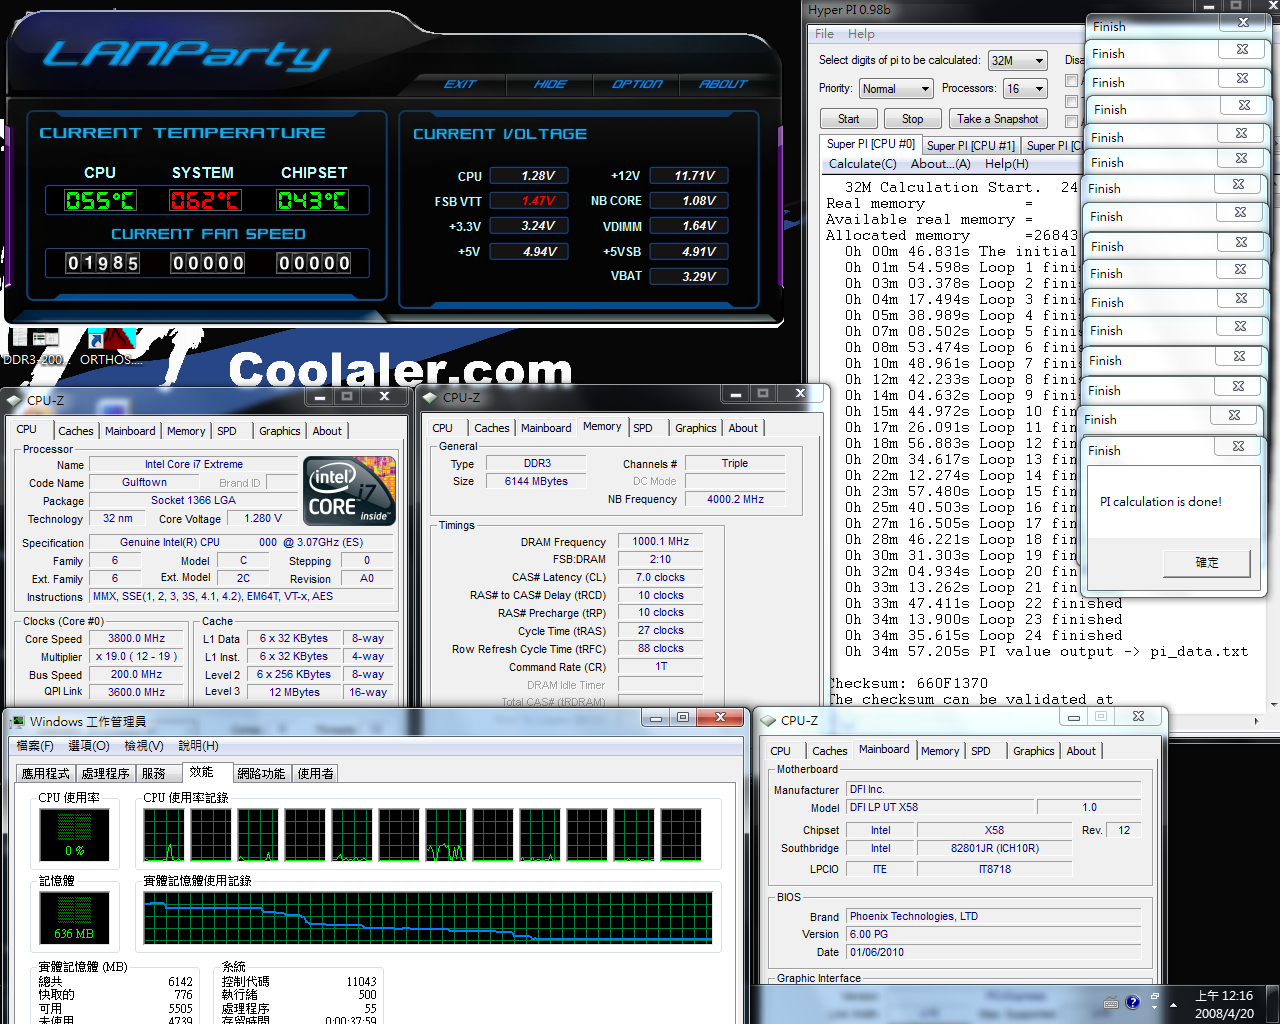Click the Windows Task Manager title icon
The height and width of the screenshot is (1024, 1280).
17,721
